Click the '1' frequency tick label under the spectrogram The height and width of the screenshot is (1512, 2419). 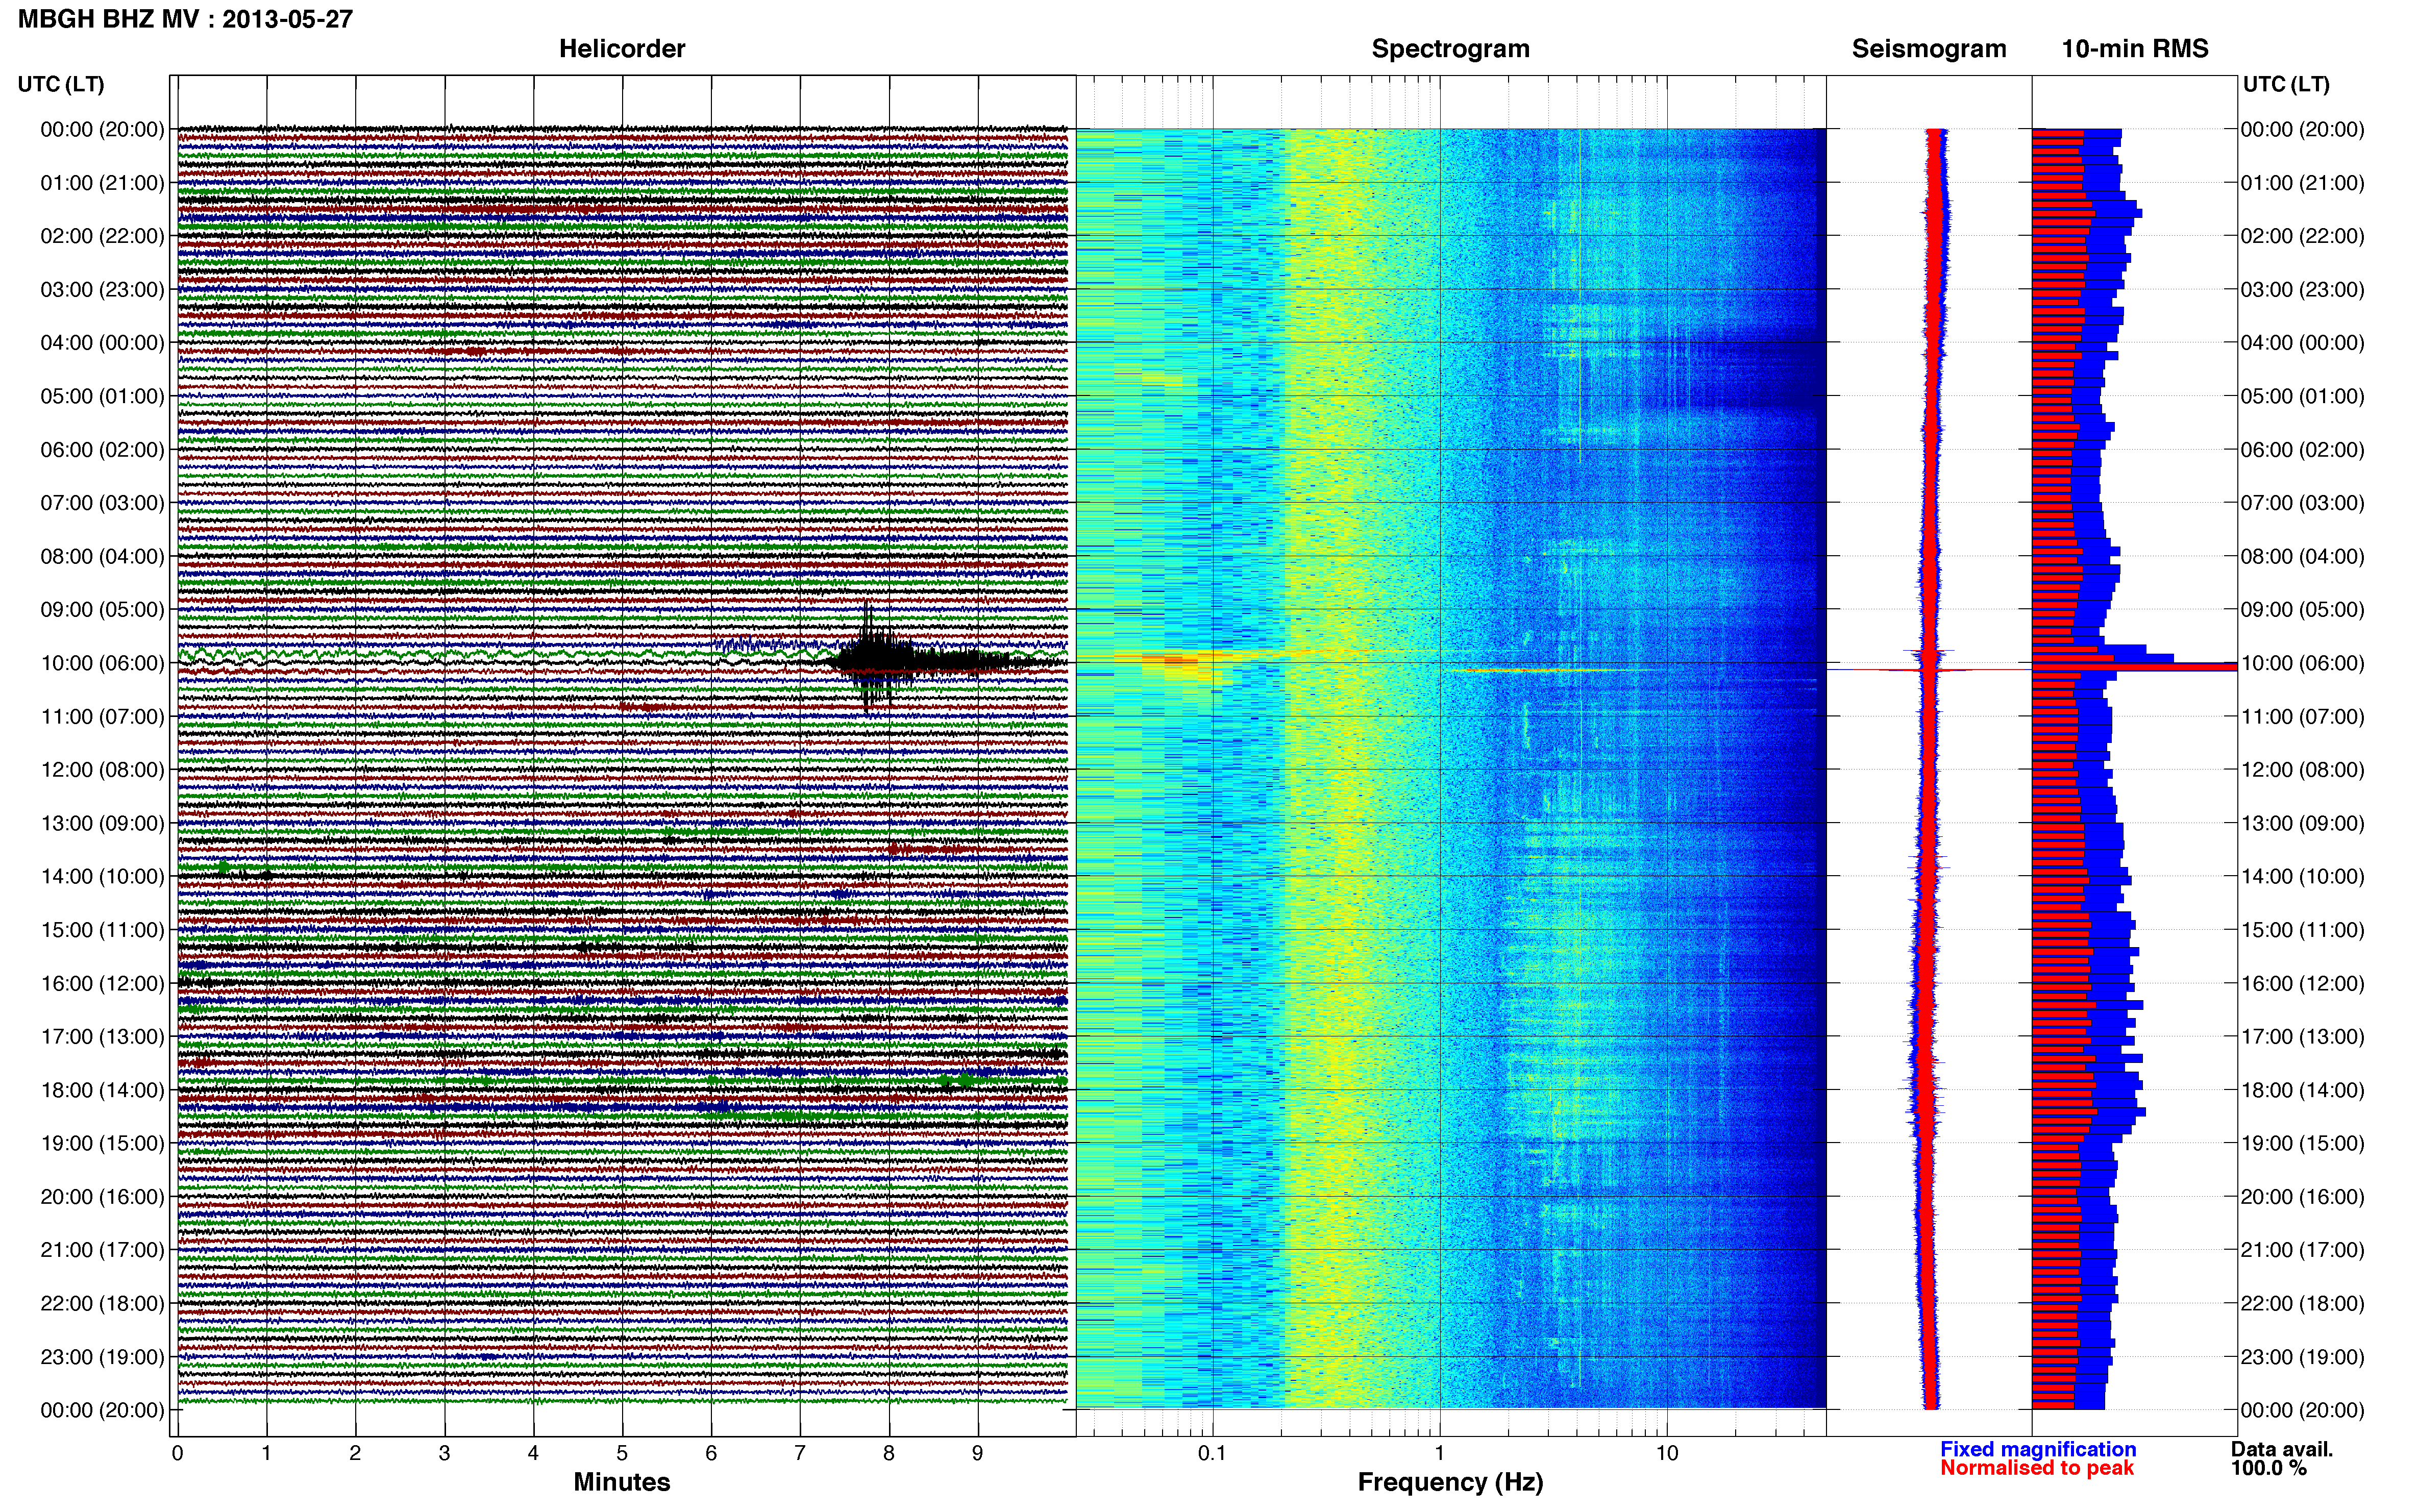tap(1440, 1453)
